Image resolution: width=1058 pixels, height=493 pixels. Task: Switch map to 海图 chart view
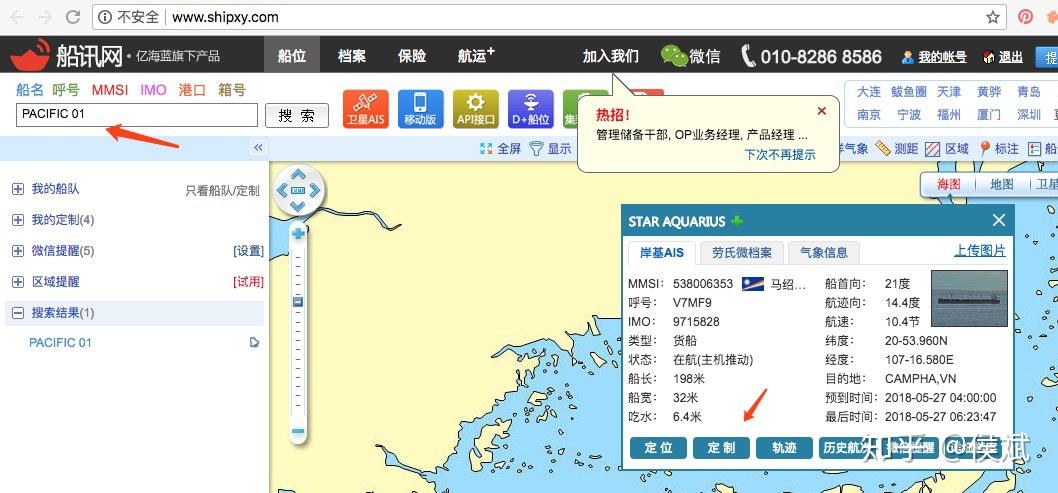coord(949,184)
